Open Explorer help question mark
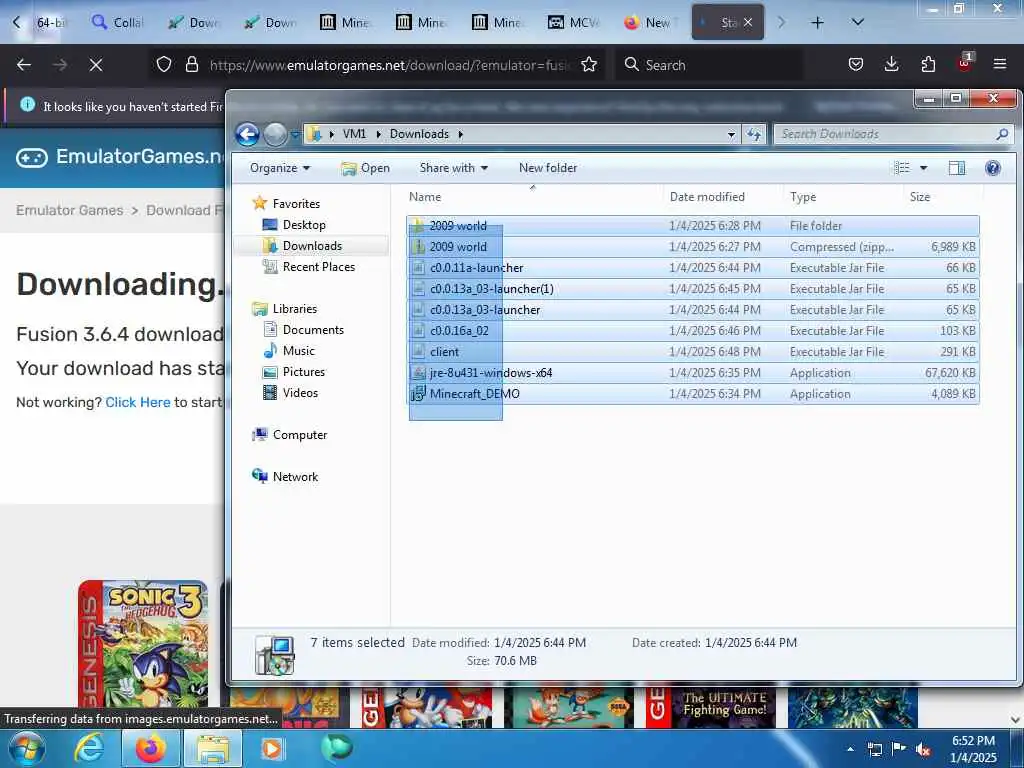The image size is (1024, 768). point(993,168)
